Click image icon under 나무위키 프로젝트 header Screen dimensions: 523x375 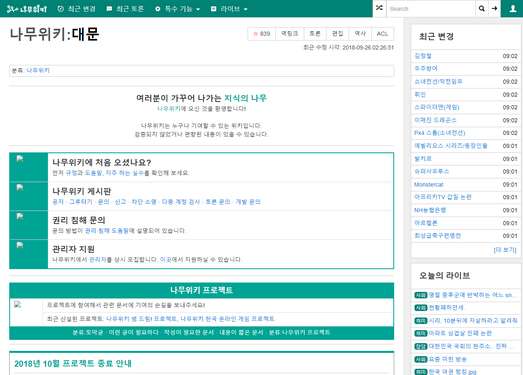18,304
